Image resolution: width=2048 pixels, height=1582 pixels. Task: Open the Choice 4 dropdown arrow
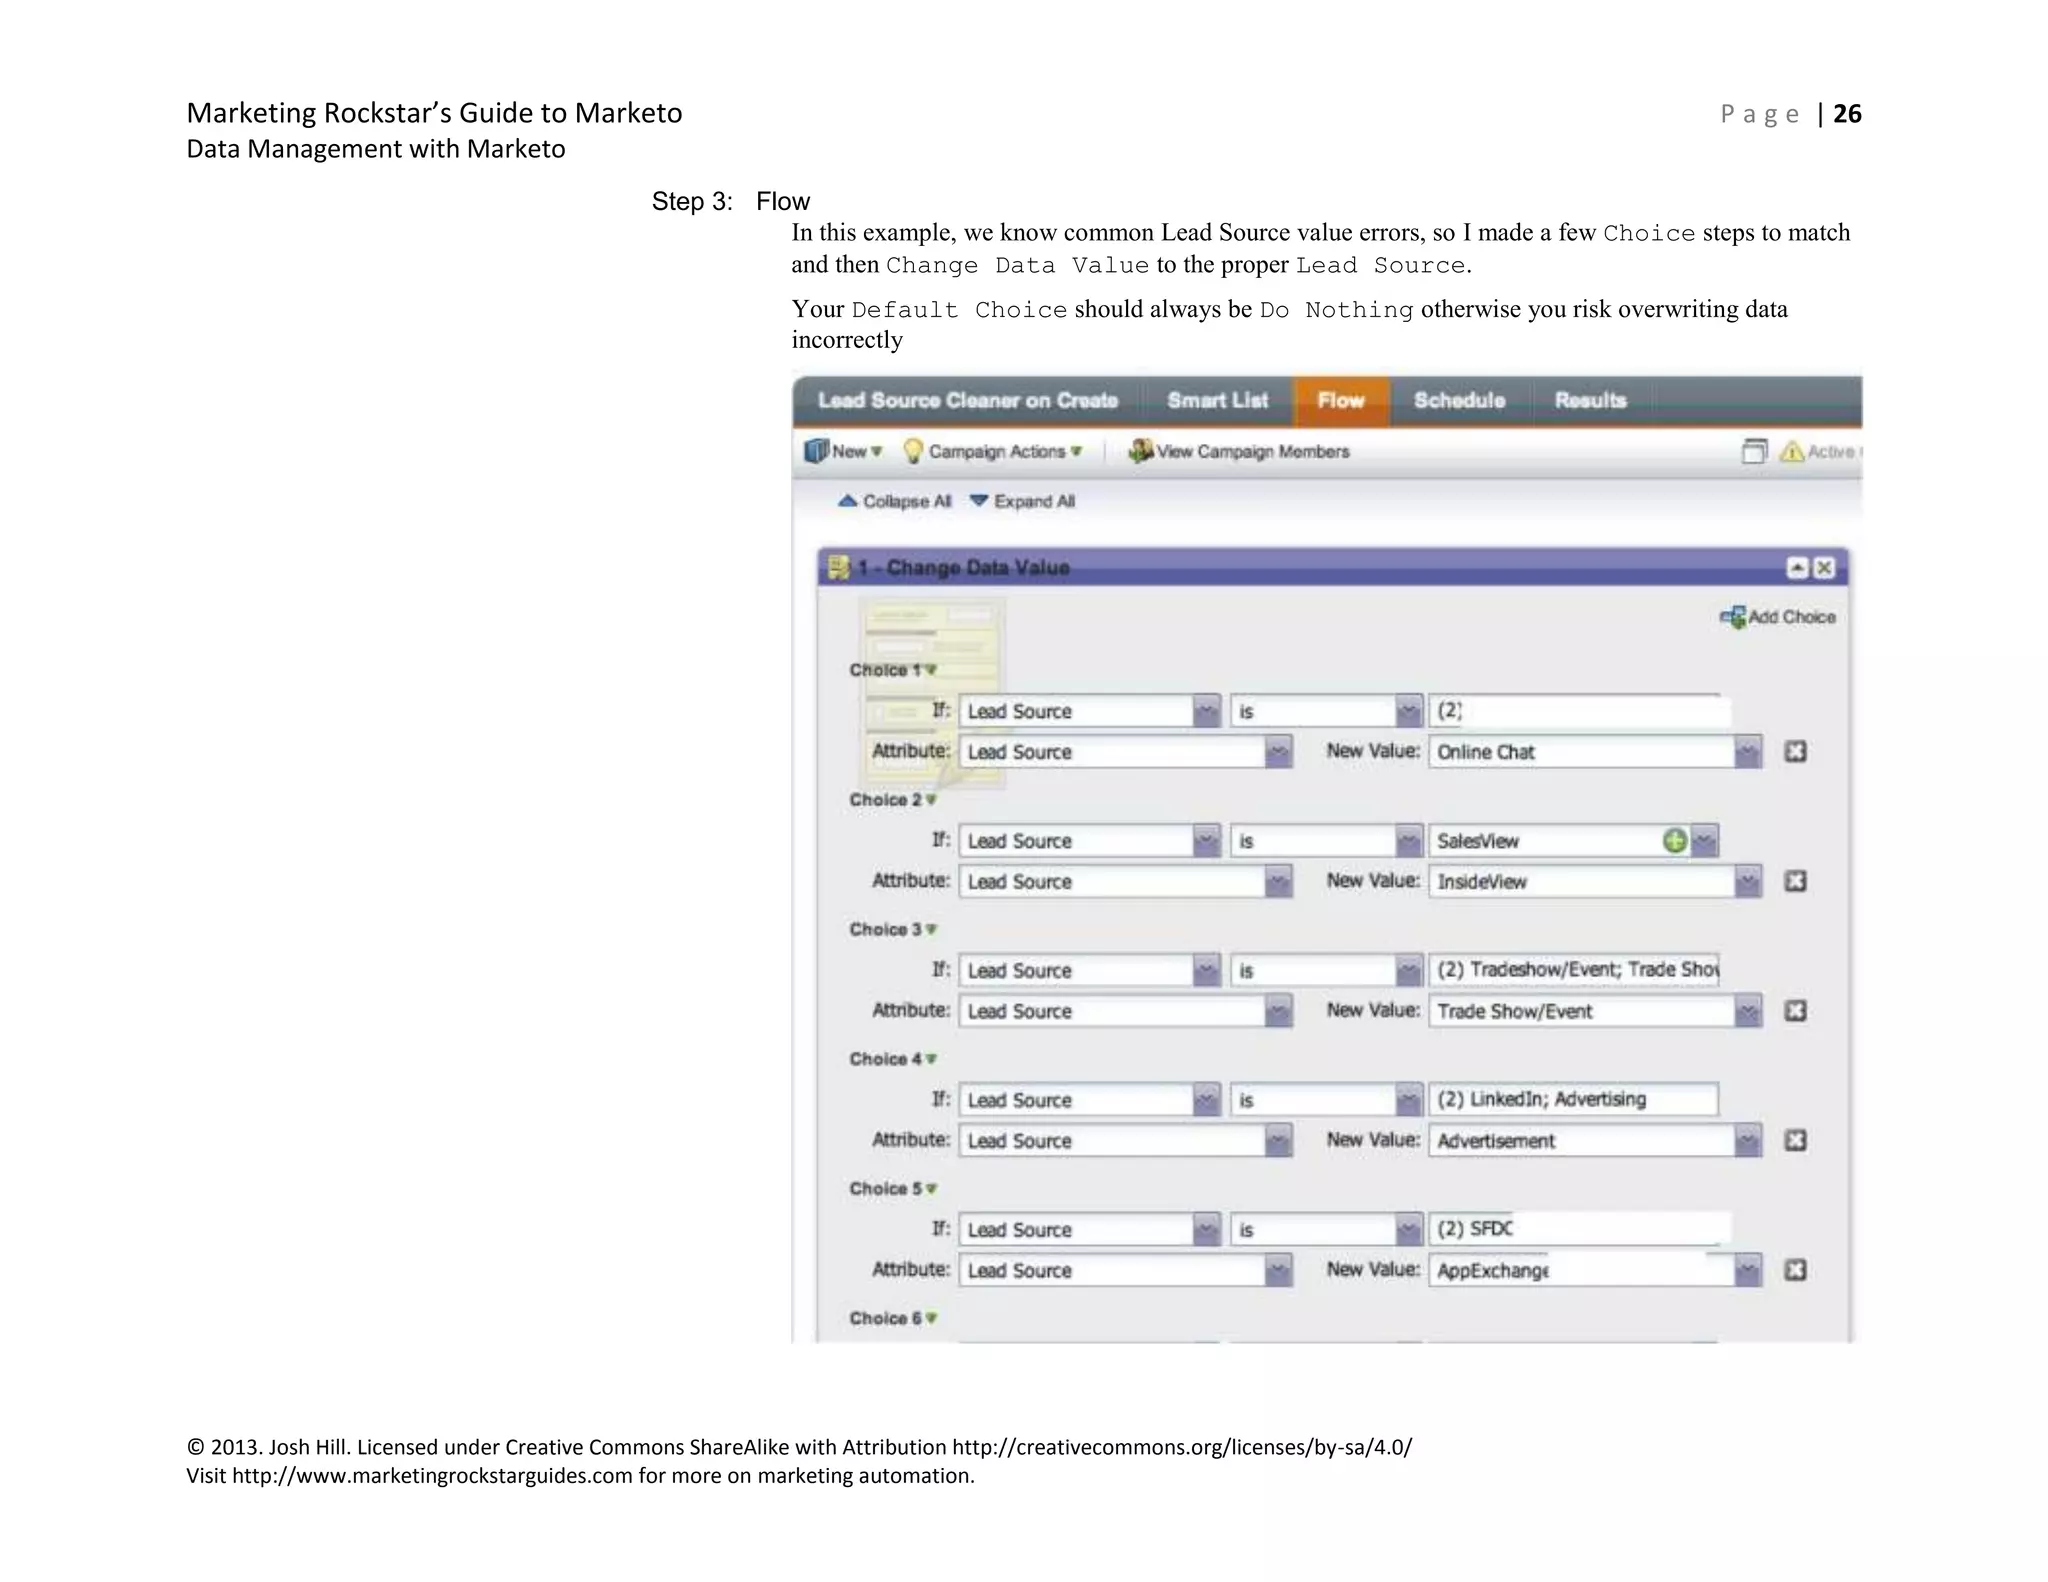[x=931, y=1059]
